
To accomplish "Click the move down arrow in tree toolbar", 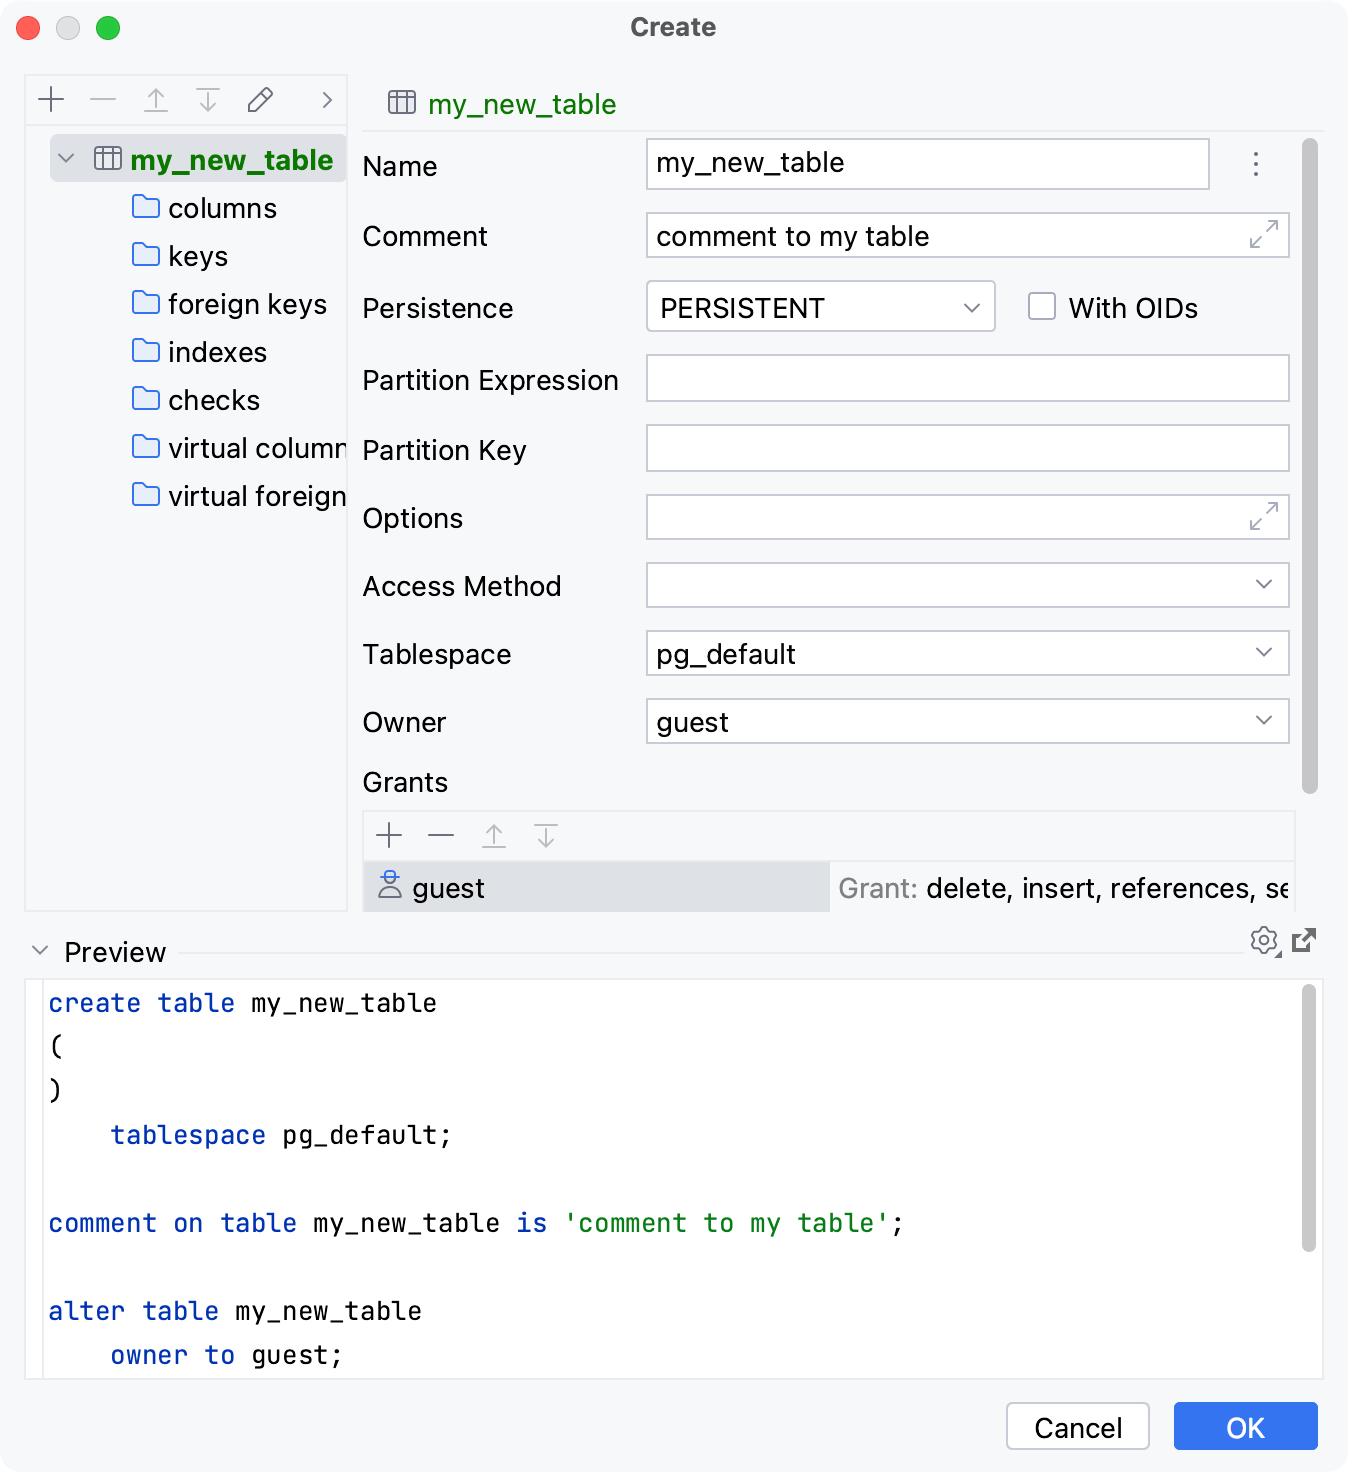I will pos(208,100).
